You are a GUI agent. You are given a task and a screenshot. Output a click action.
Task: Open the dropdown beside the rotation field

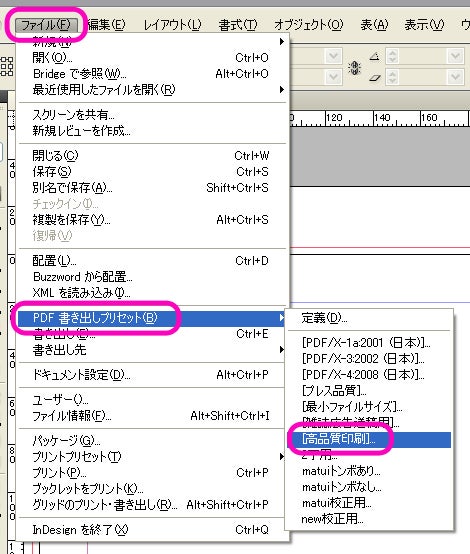pyautogui.click(x=455, y=56)
